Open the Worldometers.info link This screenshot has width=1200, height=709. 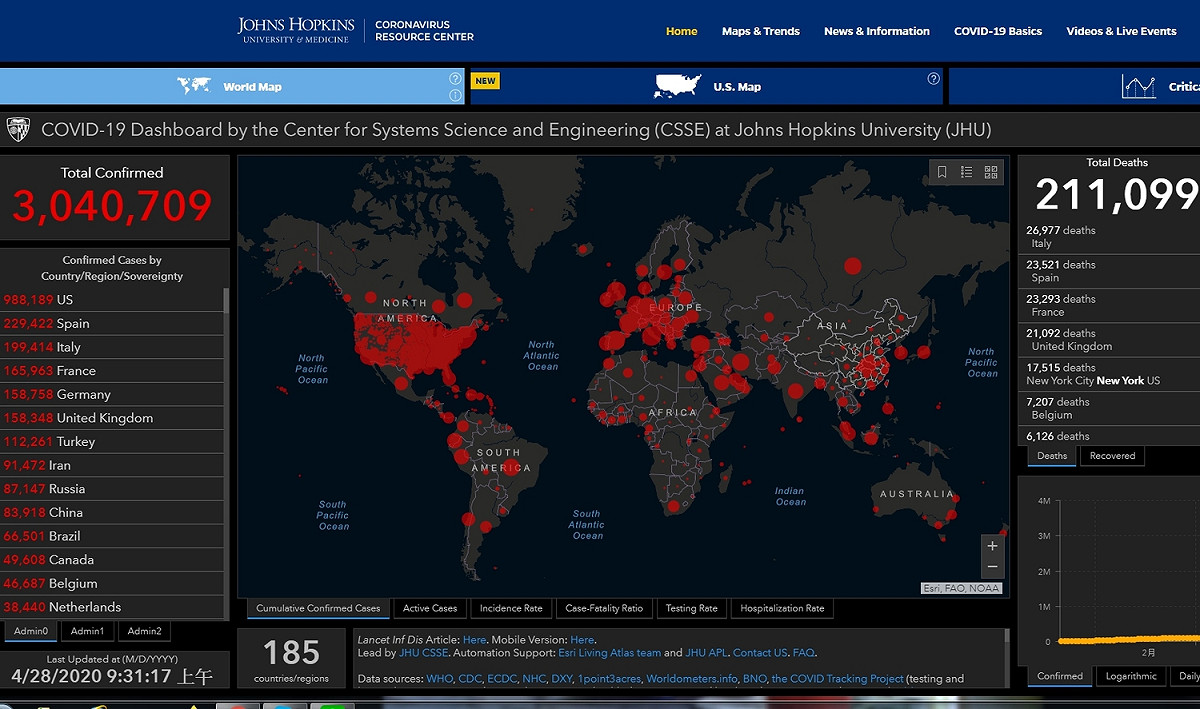click(x=692, y=679)
